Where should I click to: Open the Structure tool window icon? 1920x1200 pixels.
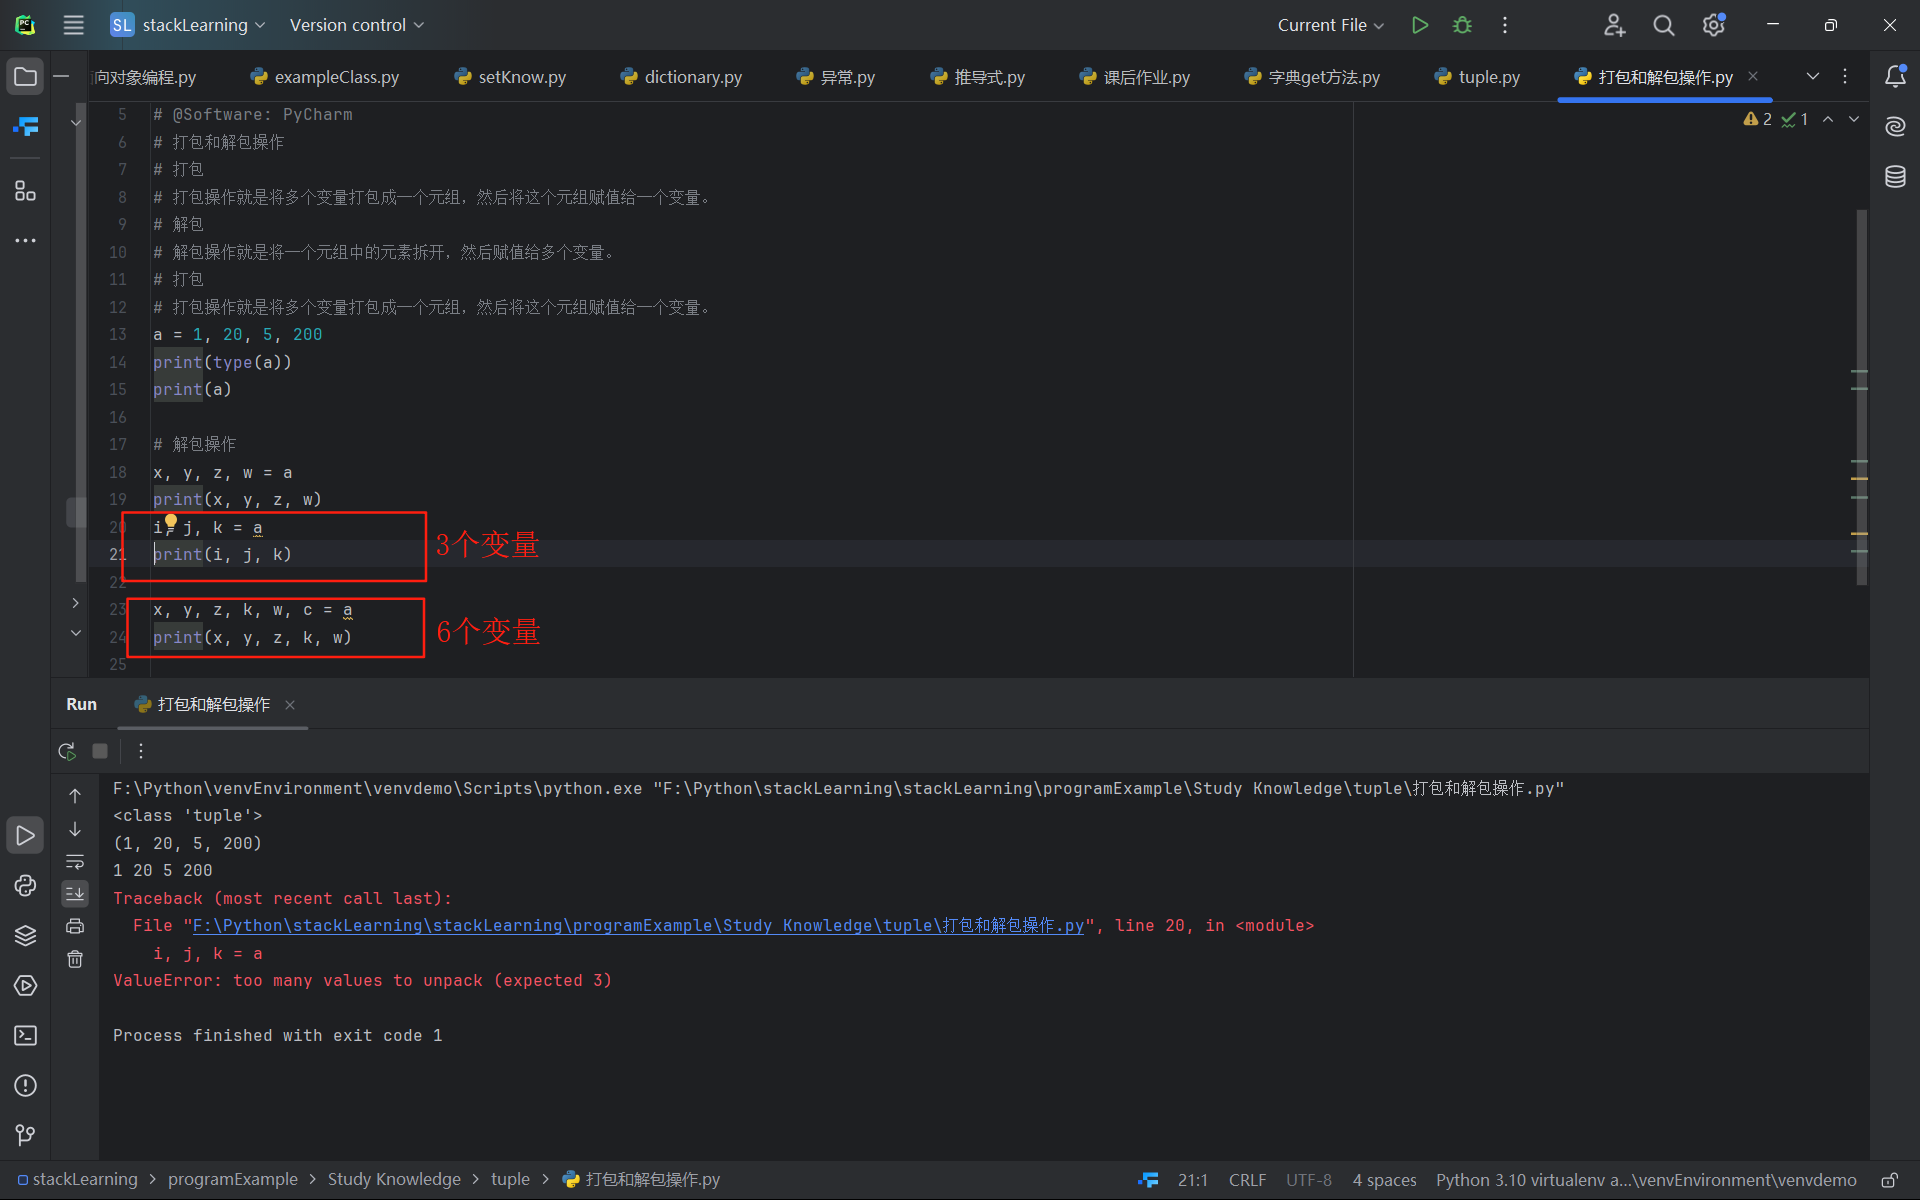coord(25,190)
